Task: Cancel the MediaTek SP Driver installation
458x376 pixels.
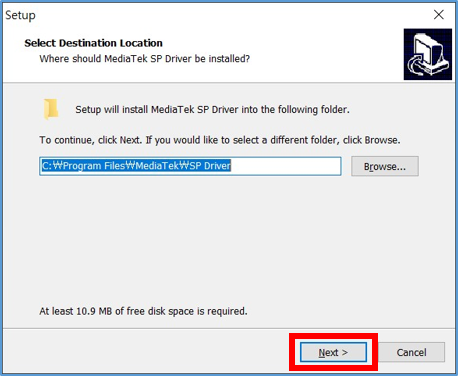Action: [x=411, y=352]
